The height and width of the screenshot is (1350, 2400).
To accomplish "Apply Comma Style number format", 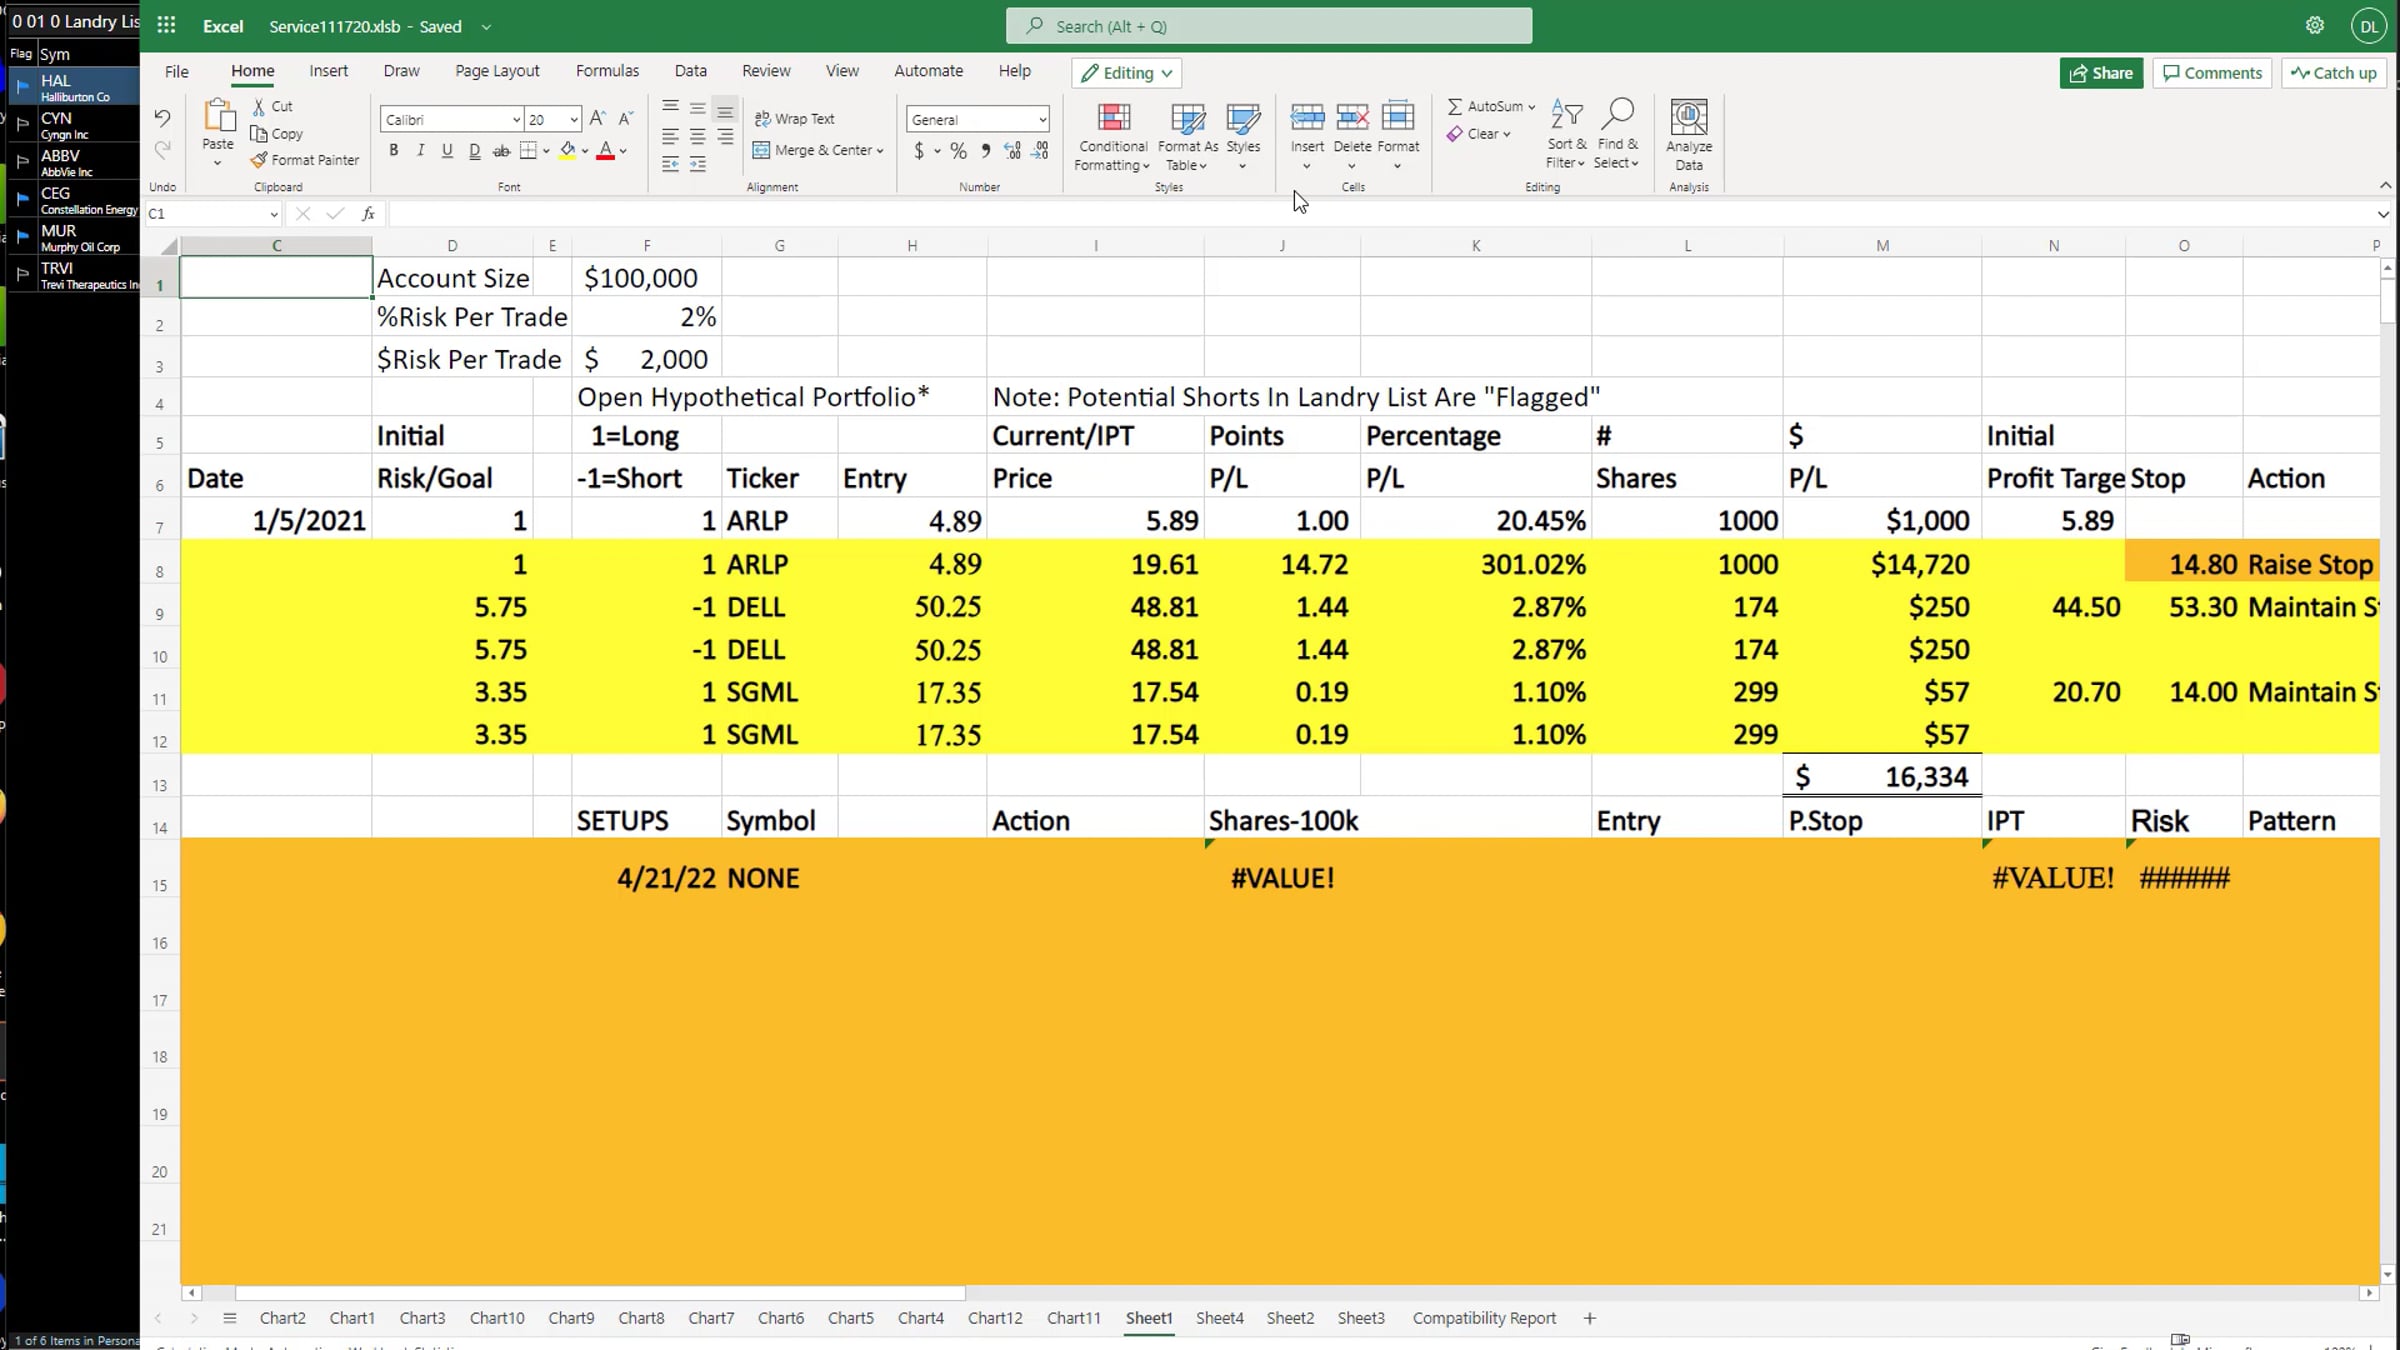I will (x=986, y=151).
